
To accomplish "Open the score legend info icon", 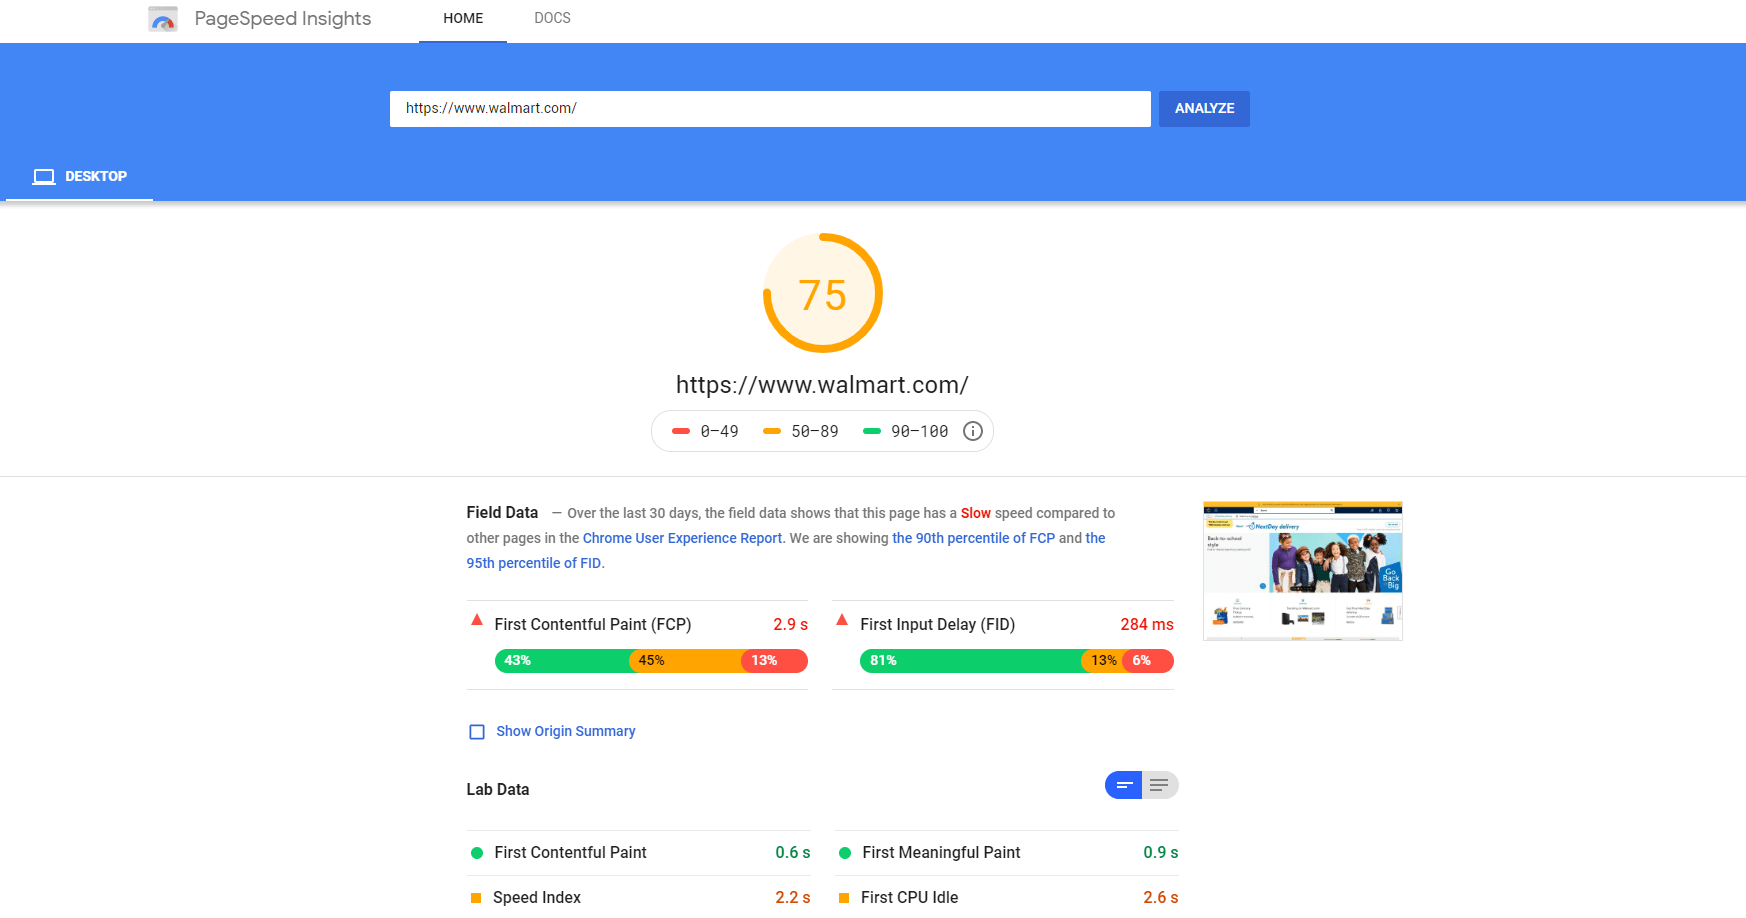I will [x=973, y=431].
